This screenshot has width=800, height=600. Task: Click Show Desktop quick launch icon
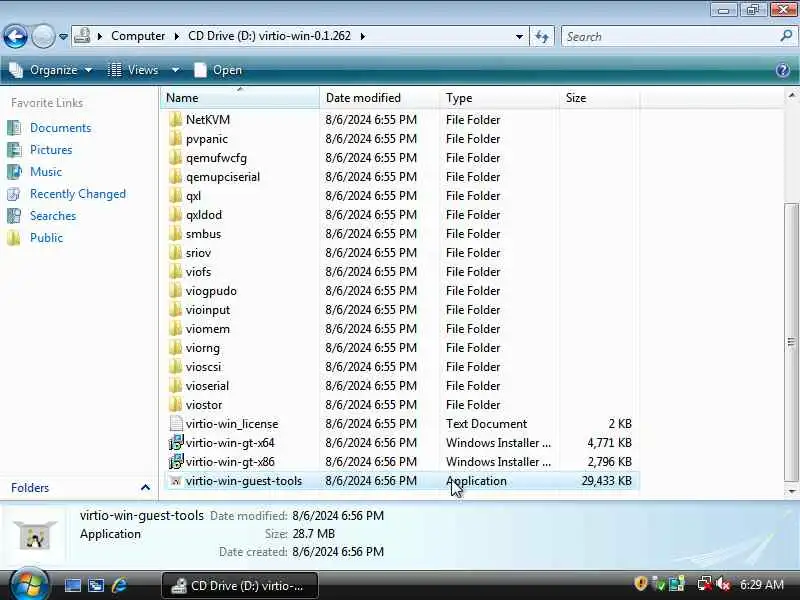72,585
